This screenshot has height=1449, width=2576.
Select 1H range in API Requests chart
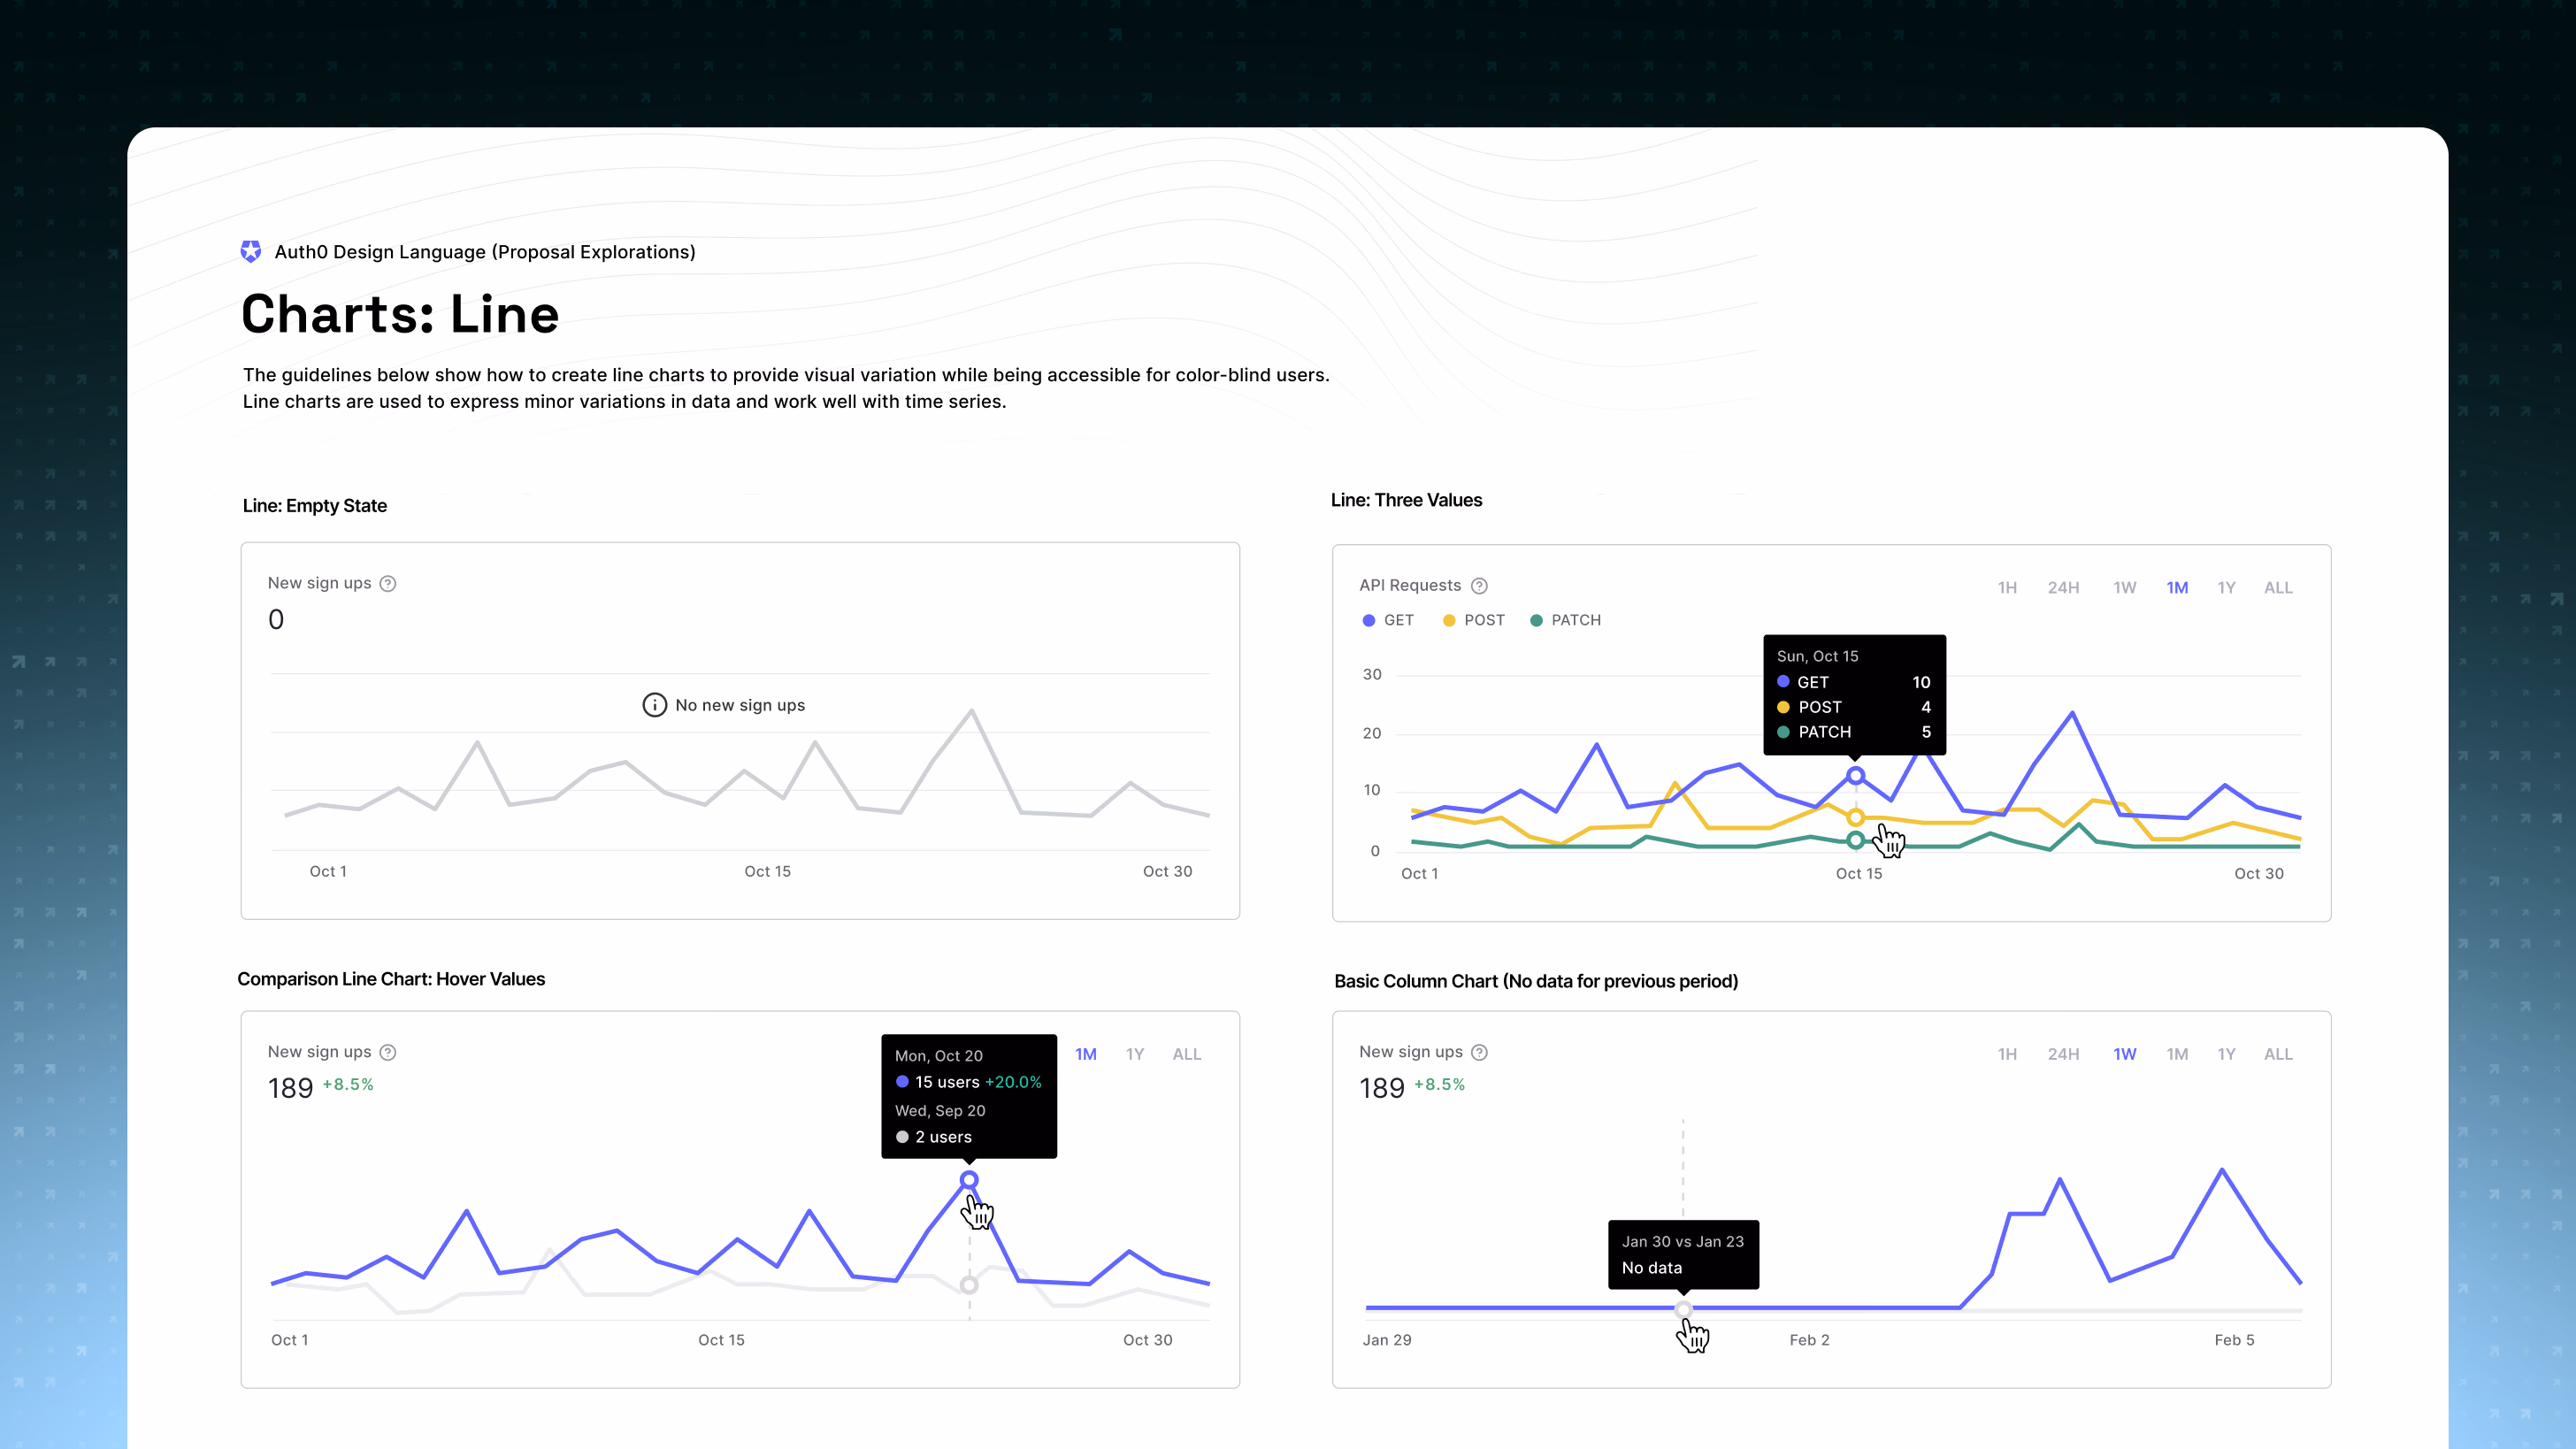click(2007, 588)
